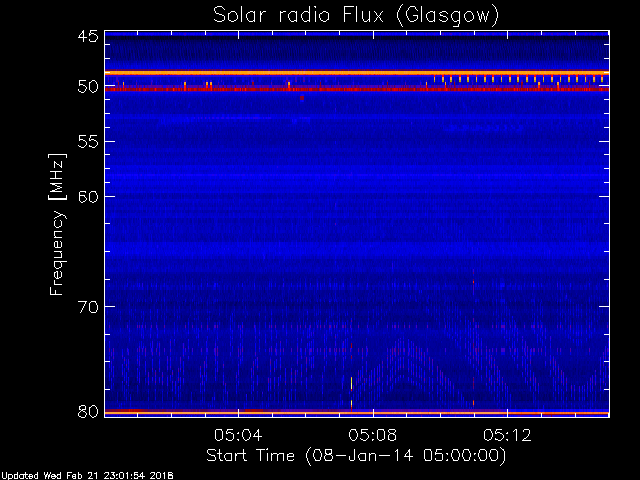Select the 05:12 time tick label
This screenshot has width=640, height=480.
[x=508, y=435]
